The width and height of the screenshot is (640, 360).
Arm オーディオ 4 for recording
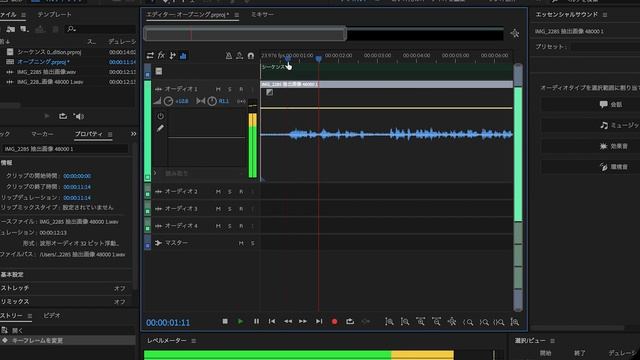point(241,226)
